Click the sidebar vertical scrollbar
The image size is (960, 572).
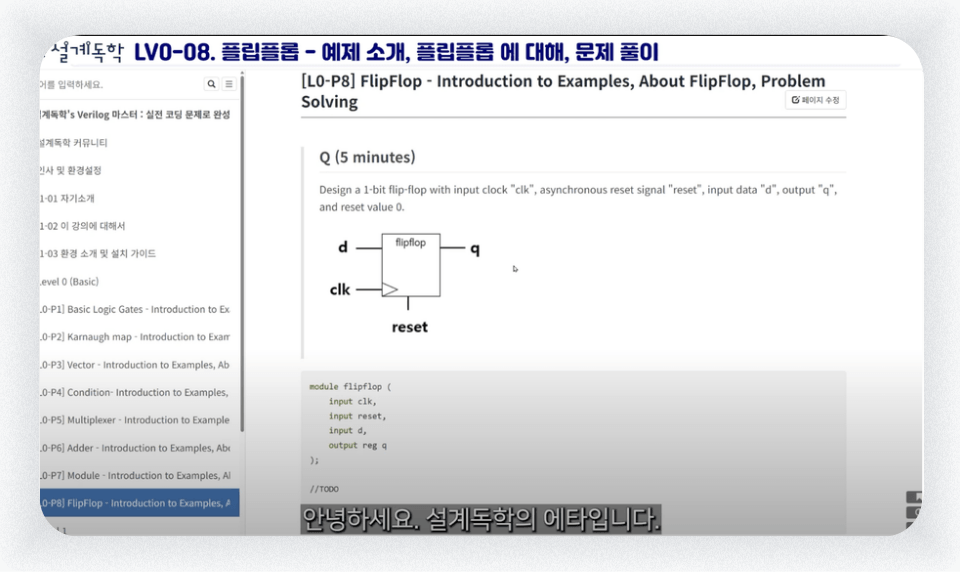coord(242,251)
